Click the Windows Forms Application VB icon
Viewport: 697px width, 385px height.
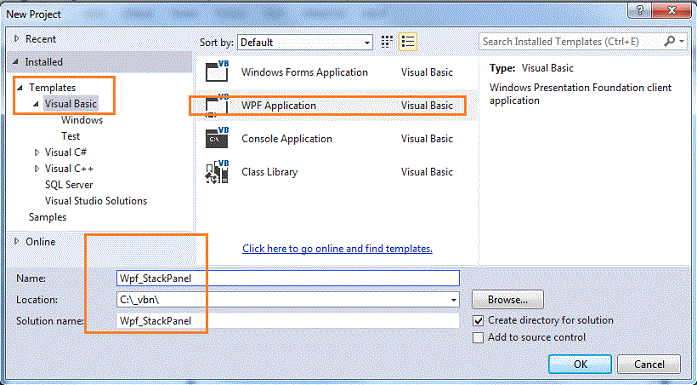coord(217,72)
